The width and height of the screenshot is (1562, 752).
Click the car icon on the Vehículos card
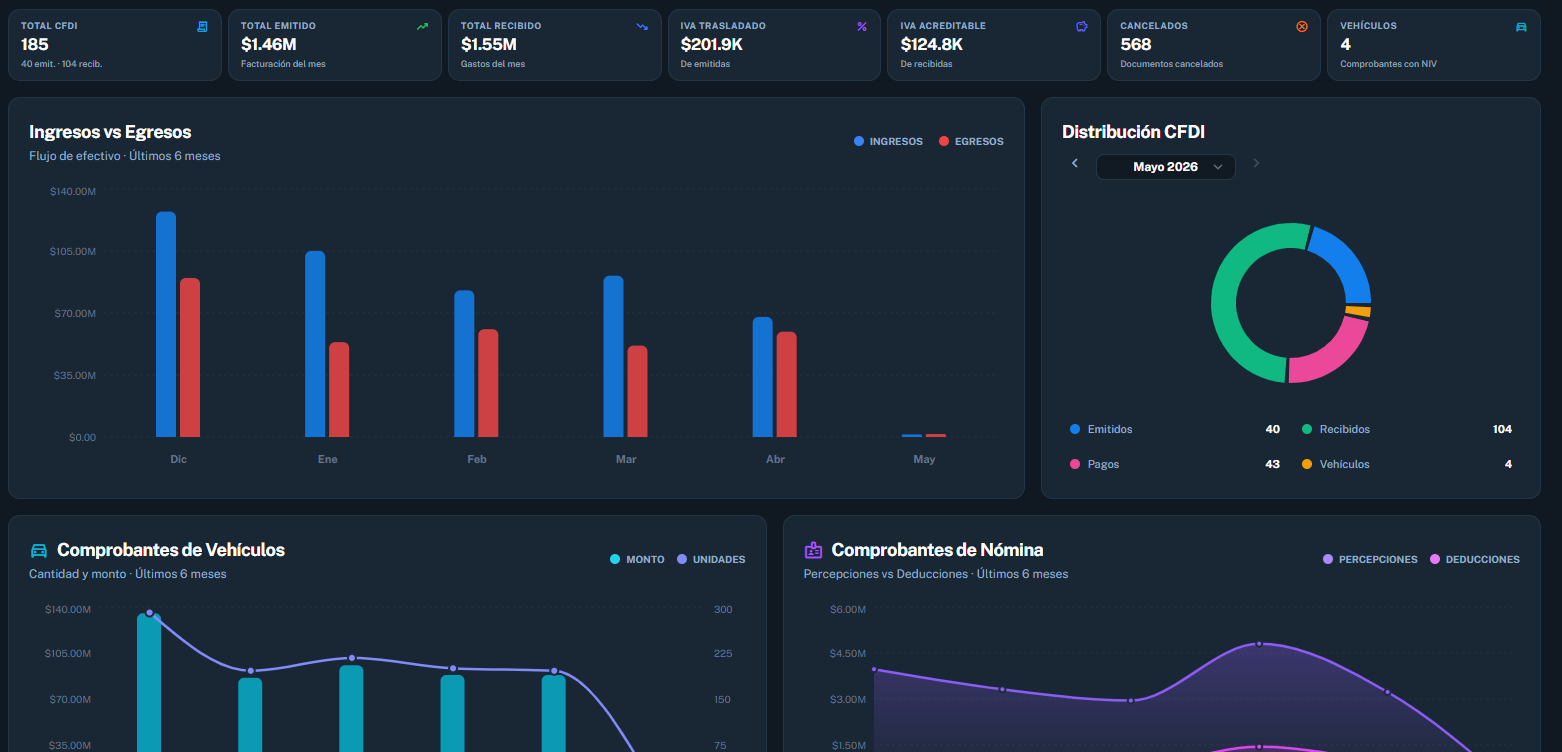click(x=1521, y=26)
